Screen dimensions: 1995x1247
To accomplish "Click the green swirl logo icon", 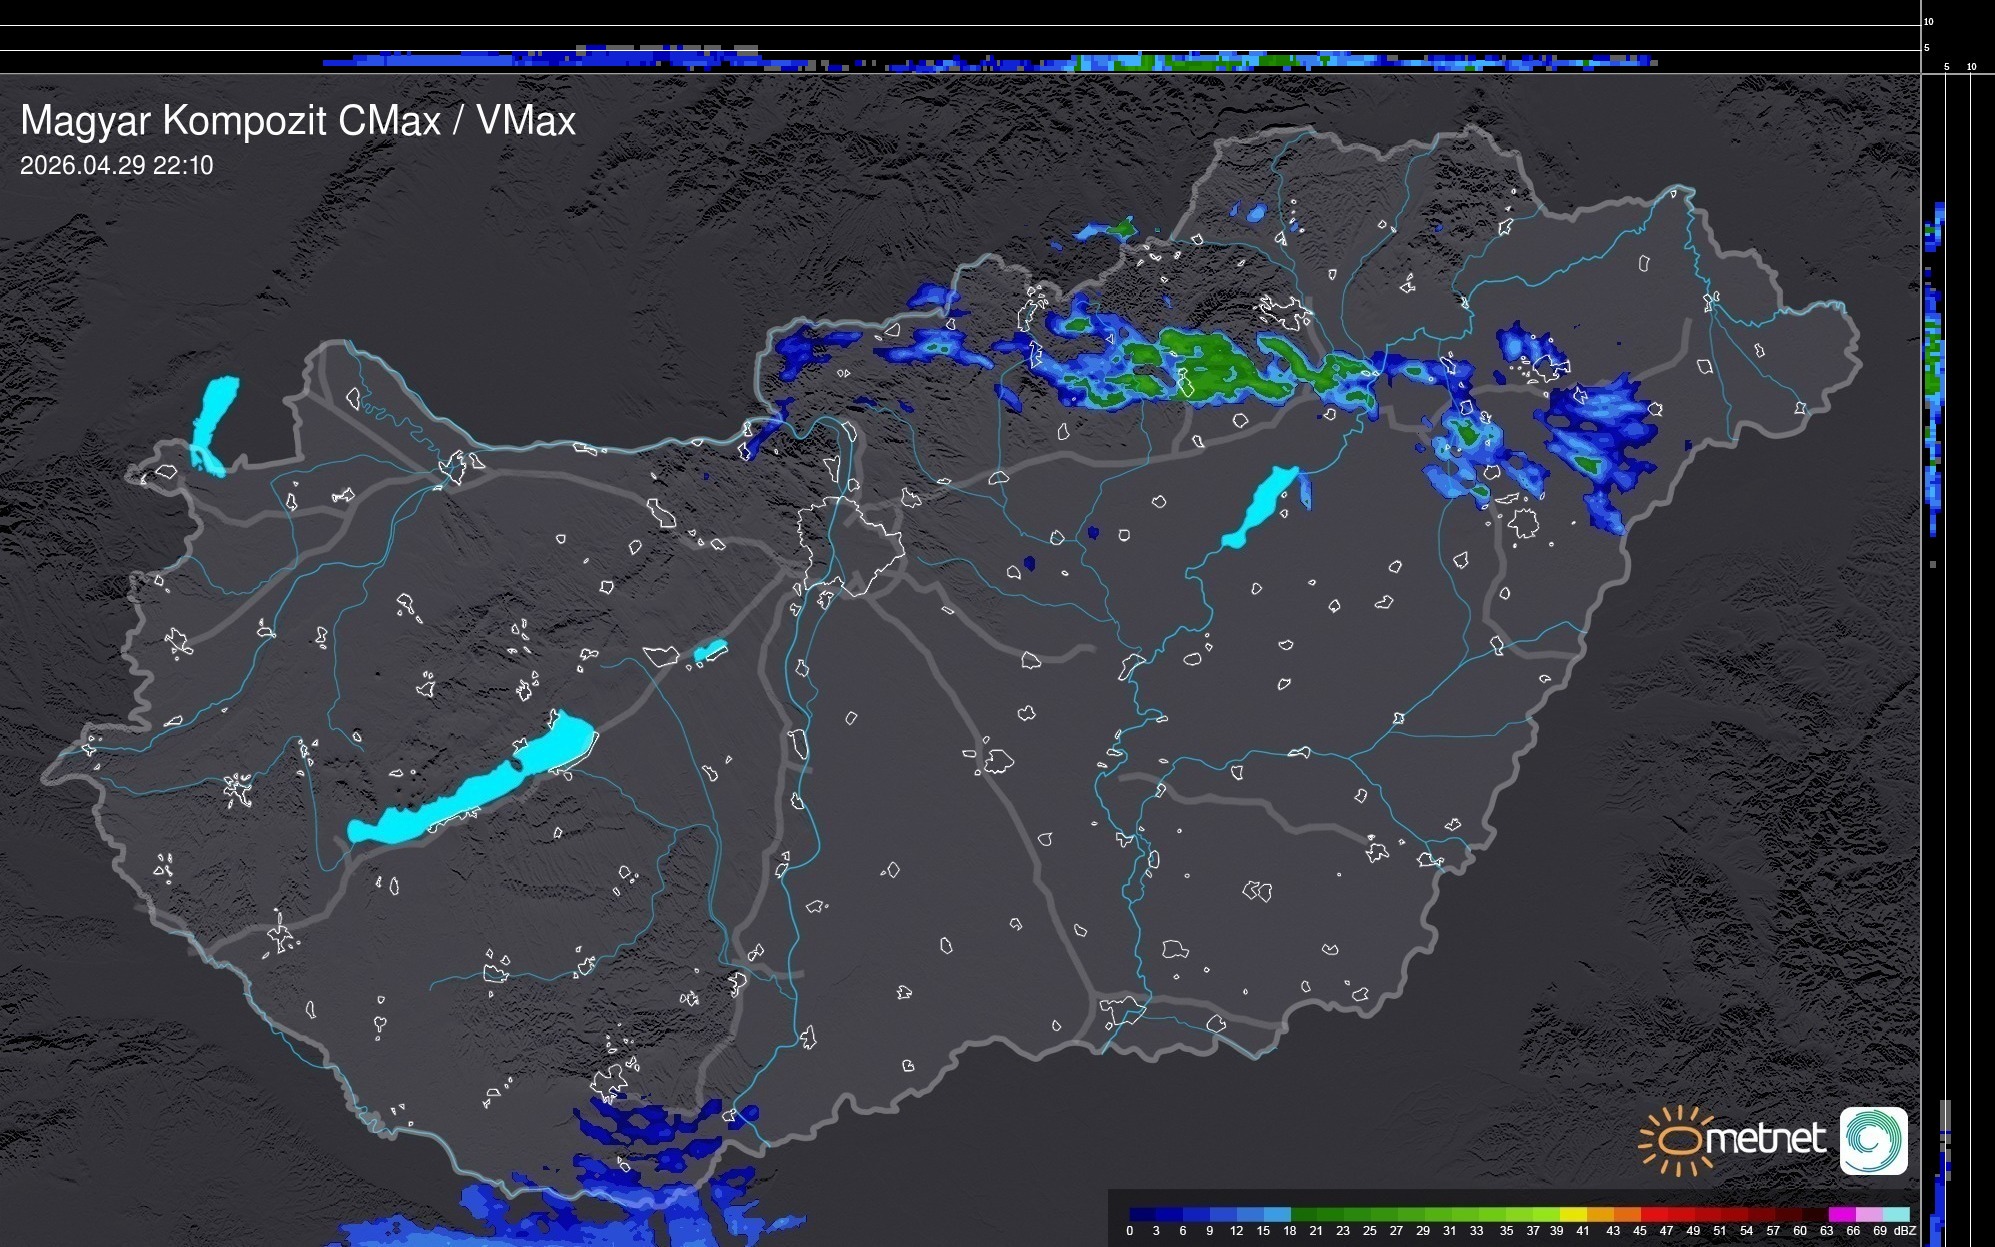I will click(1873, 1141).
